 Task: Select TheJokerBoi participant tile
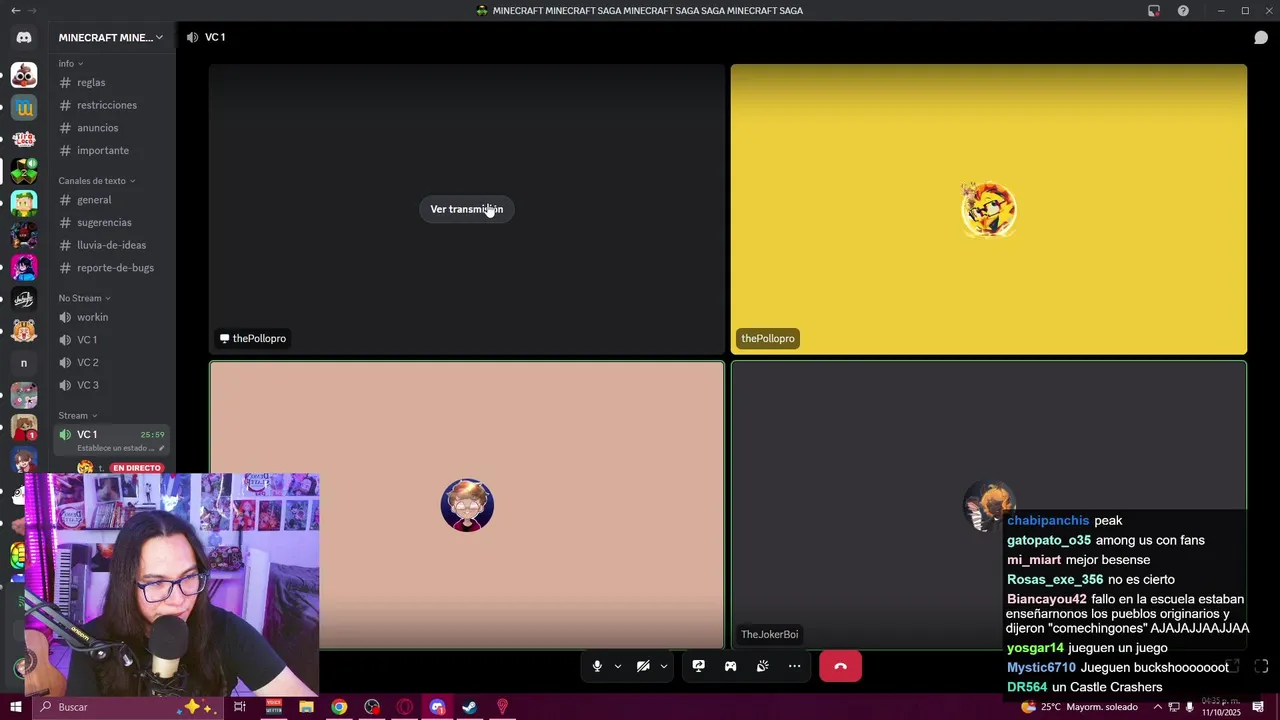pyautogui.click(x=988, y=505)
